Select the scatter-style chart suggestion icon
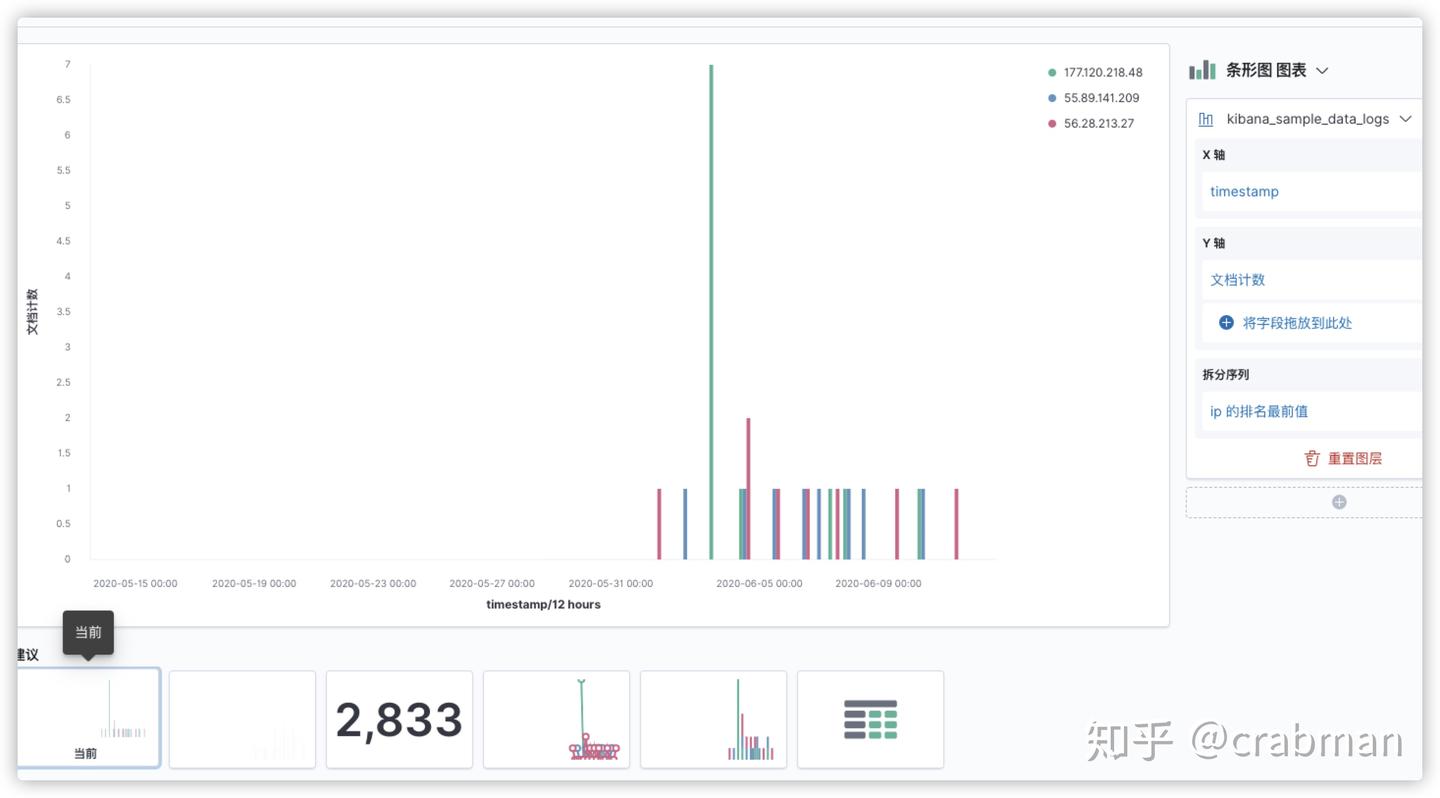Image resolution: width=1440 pixels, height=798 pixels. point(556,717)
